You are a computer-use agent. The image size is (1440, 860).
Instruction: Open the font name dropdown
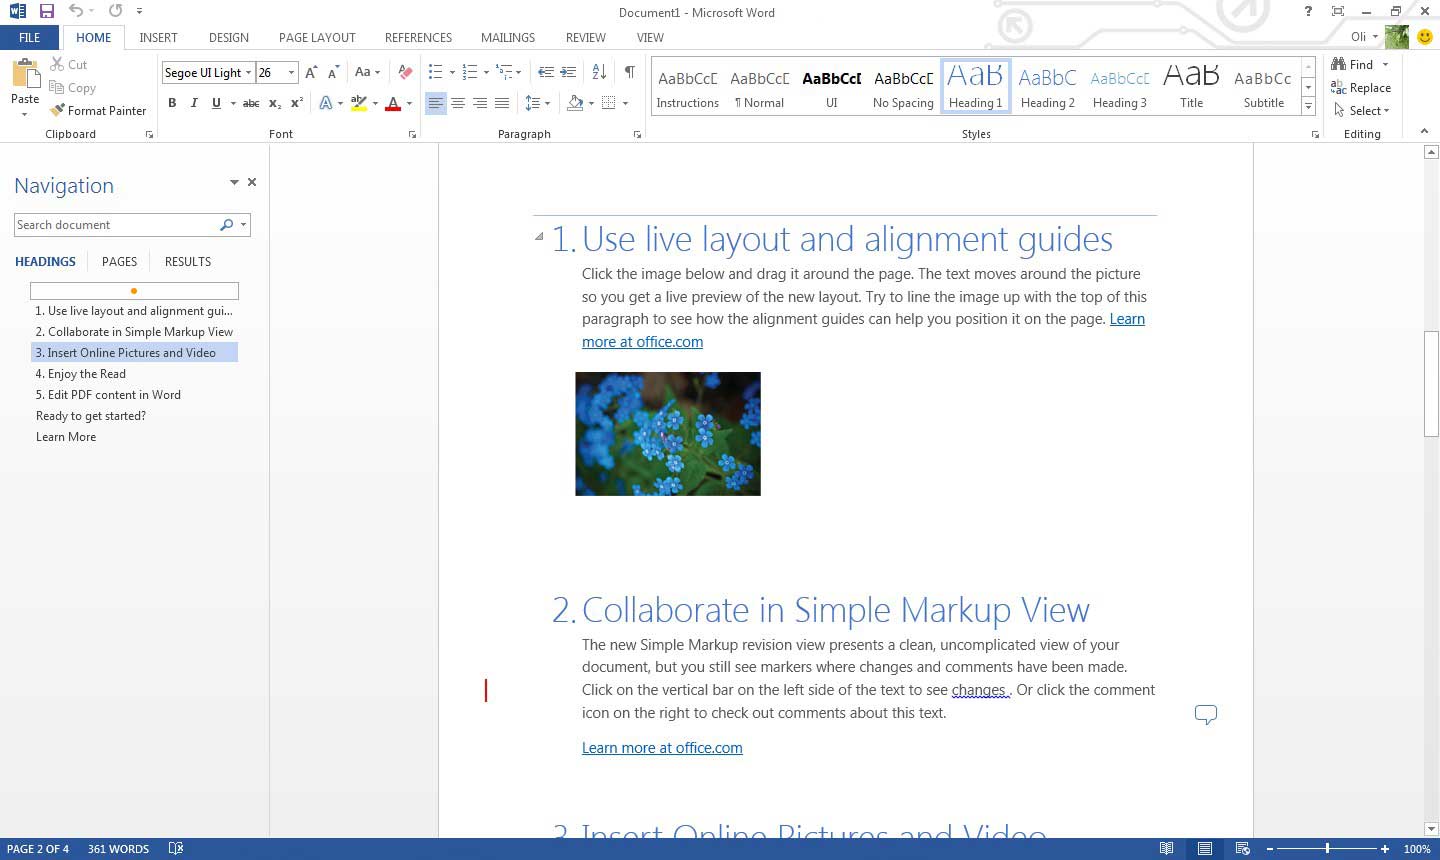249,72
